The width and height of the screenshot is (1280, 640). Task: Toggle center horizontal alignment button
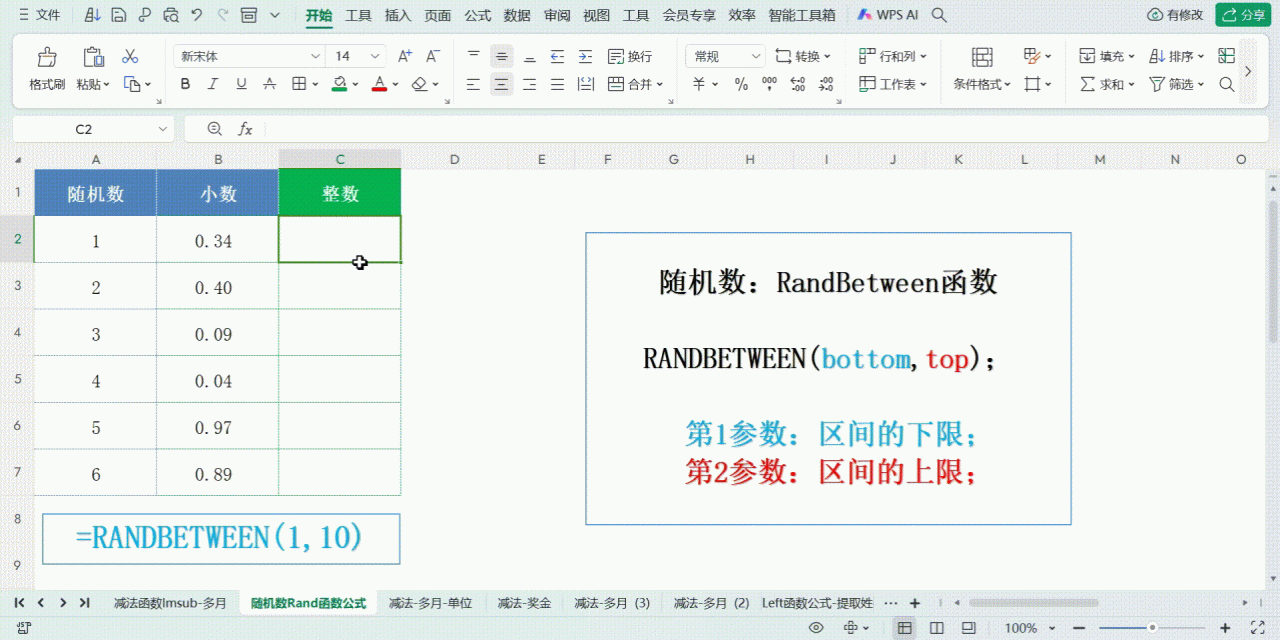click(502, 84)
